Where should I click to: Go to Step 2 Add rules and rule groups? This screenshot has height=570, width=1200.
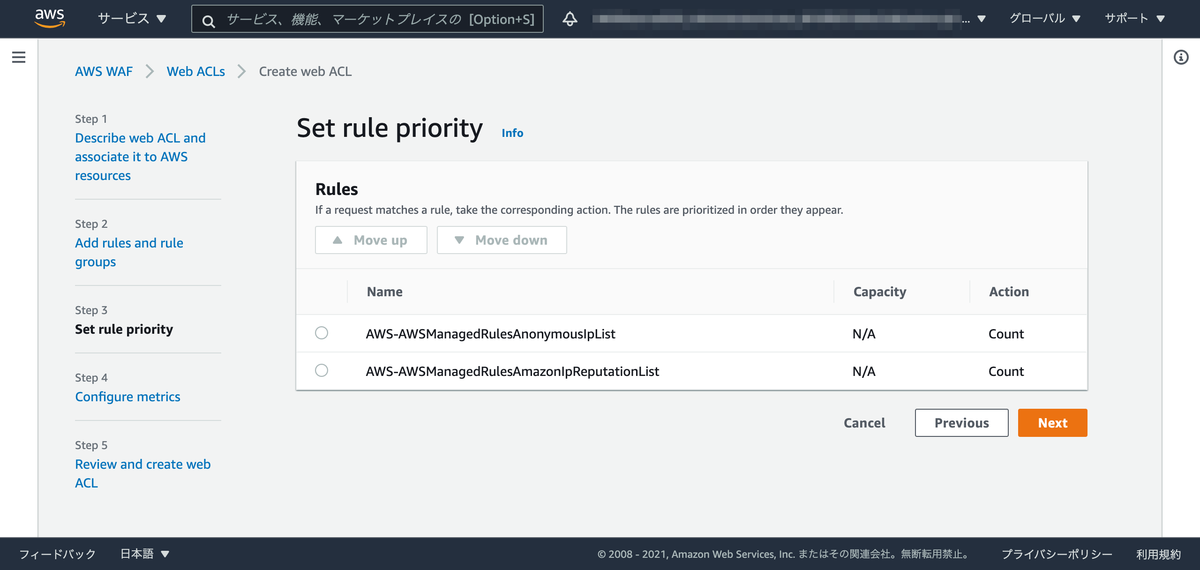click(x=129, y=252)
